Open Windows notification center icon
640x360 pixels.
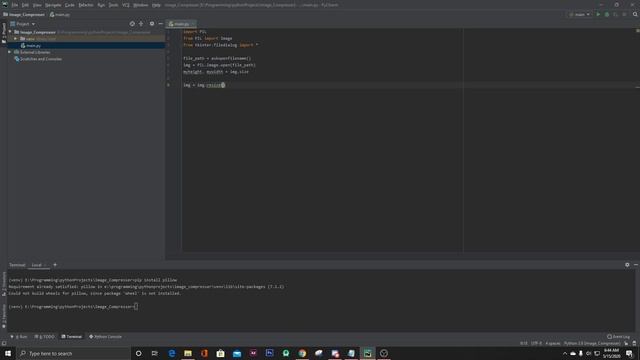pos(629,353)
